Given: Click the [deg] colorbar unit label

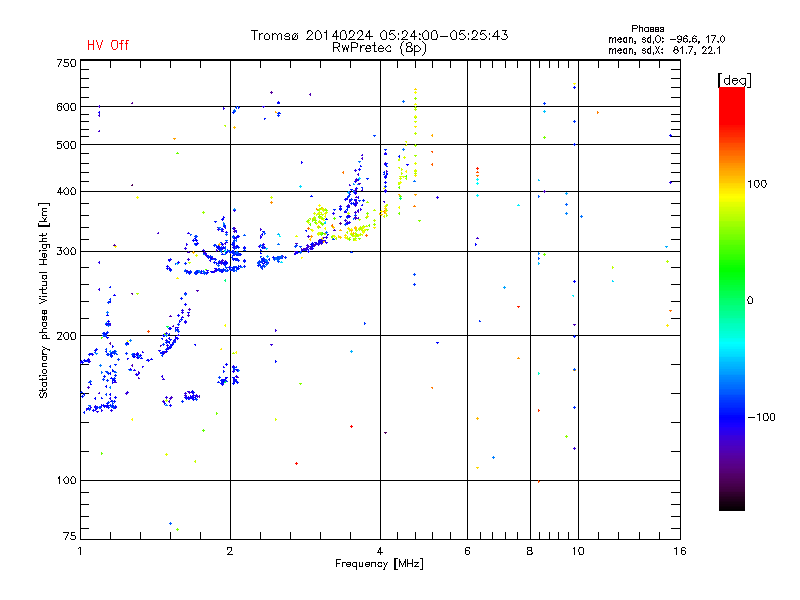Looking at the screenshot, I should (734, 79).
